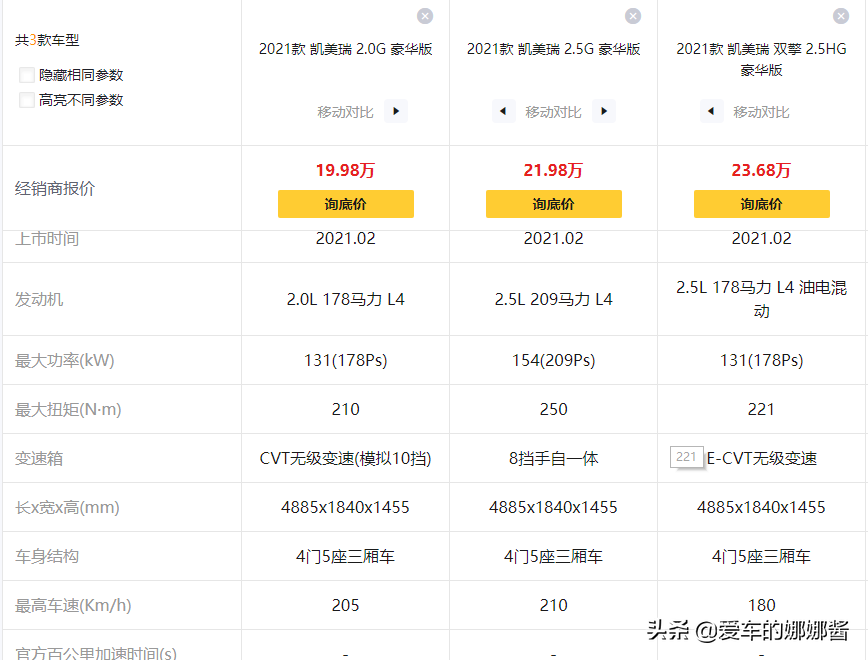Image resolution: width=868 pixels, height=660 pixels.
Task: Click the 19.98万 dealer price
Action: click(345, 170)
